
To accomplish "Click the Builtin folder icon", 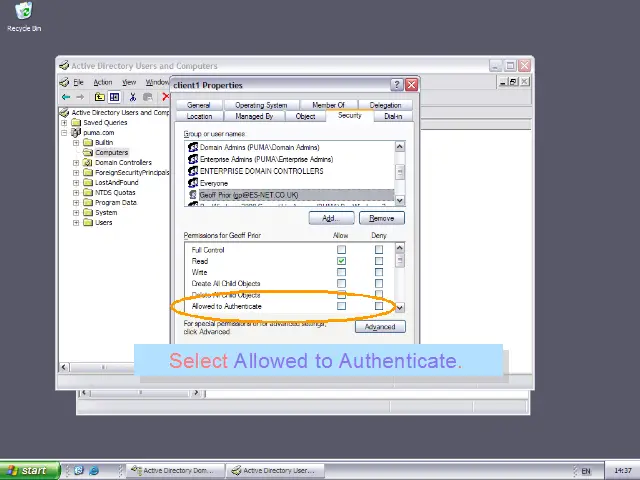I will click(x=88, y=142).
